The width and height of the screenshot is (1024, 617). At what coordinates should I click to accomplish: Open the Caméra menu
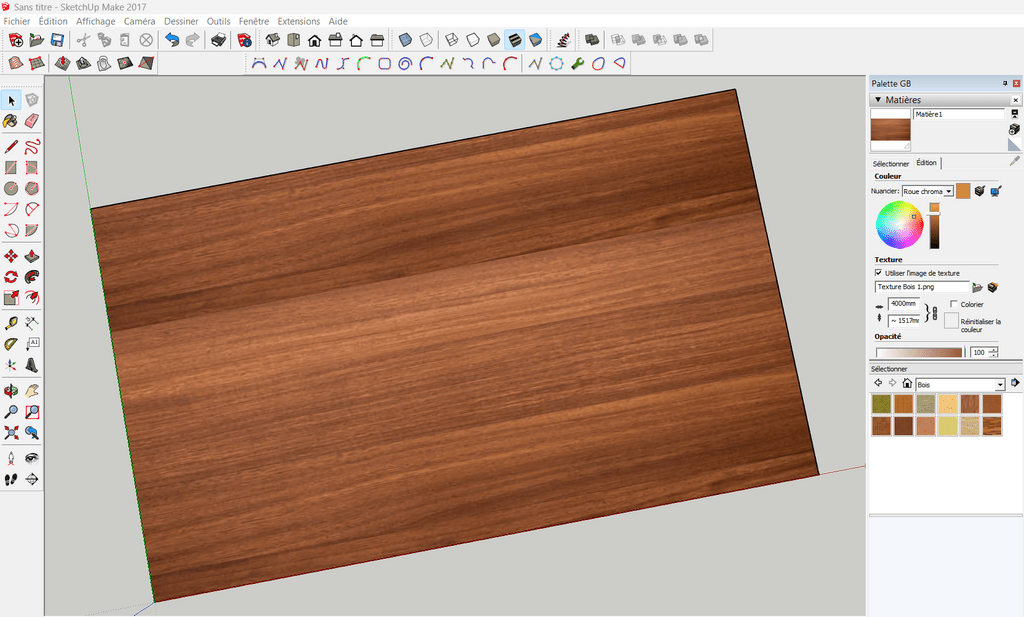(139, 21)
